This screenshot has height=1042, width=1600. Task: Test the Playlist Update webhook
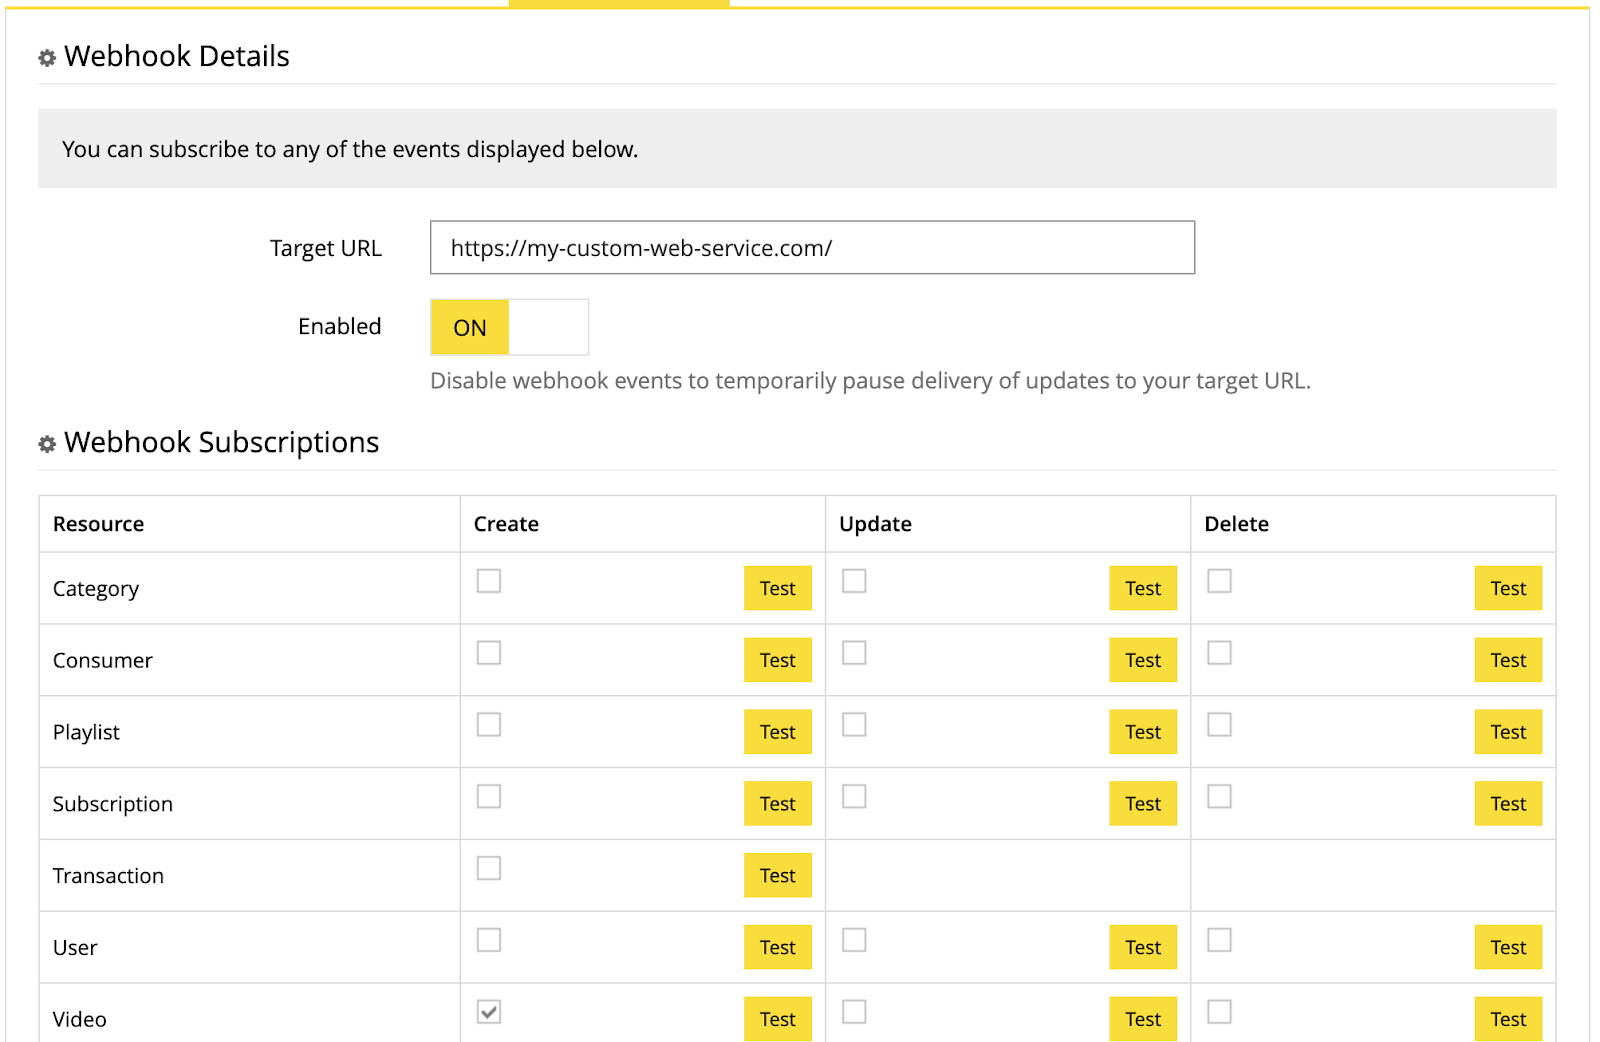(1142, 731)
